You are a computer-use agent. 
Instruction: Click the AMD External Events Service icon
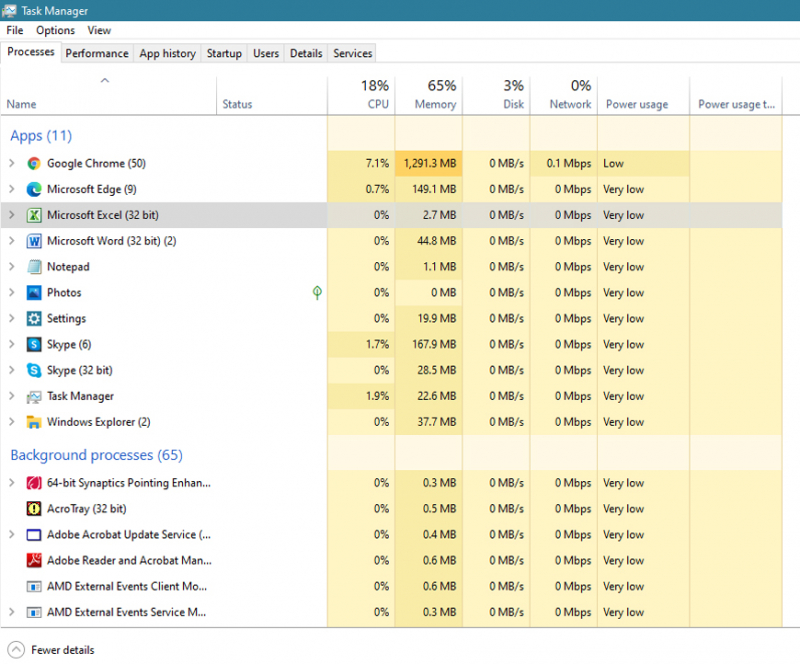tap(34, 612)
